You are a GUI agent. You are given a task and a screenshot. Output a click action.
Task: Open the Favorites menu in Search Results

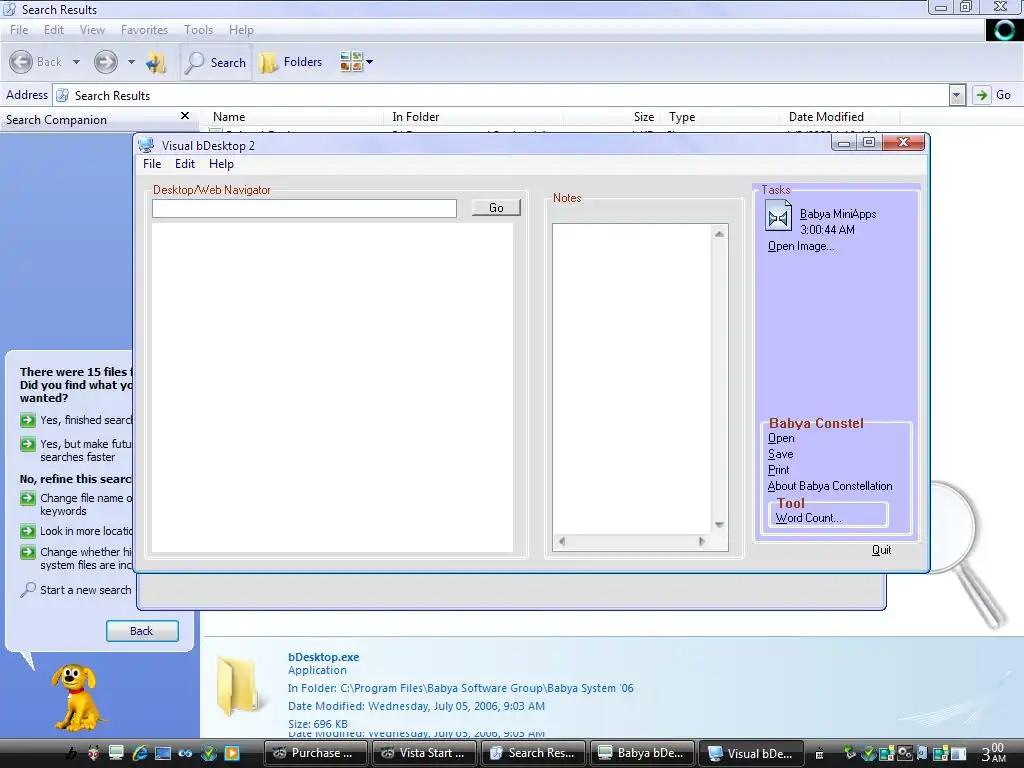(x=144, y=30)
